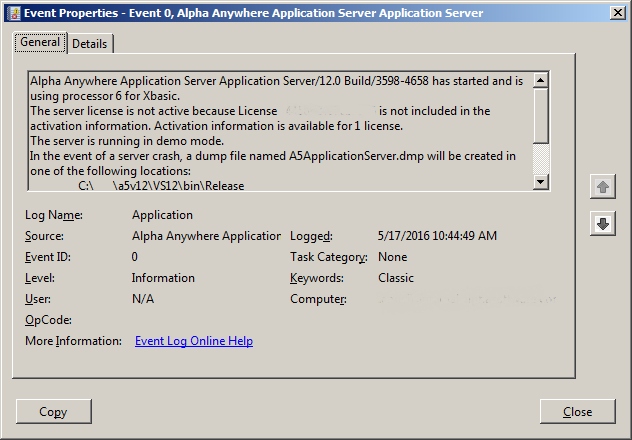Click the Copy button
This screenshot has height=440, width=632.
[x=54, y=411]
